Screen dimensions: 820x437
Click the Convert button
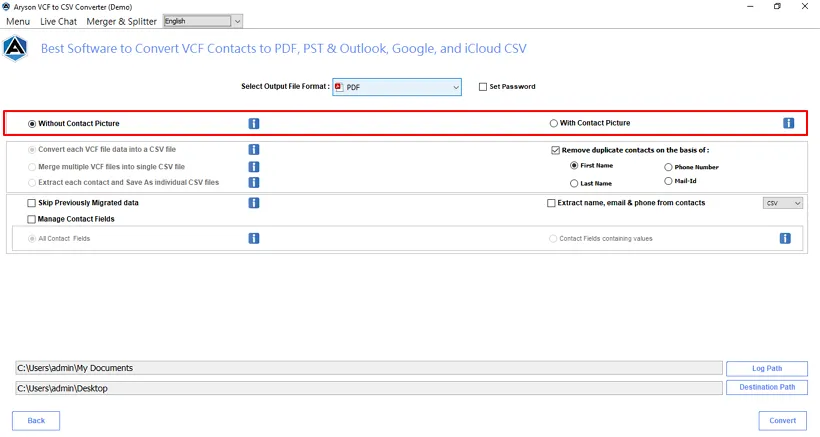coord(782,420)
